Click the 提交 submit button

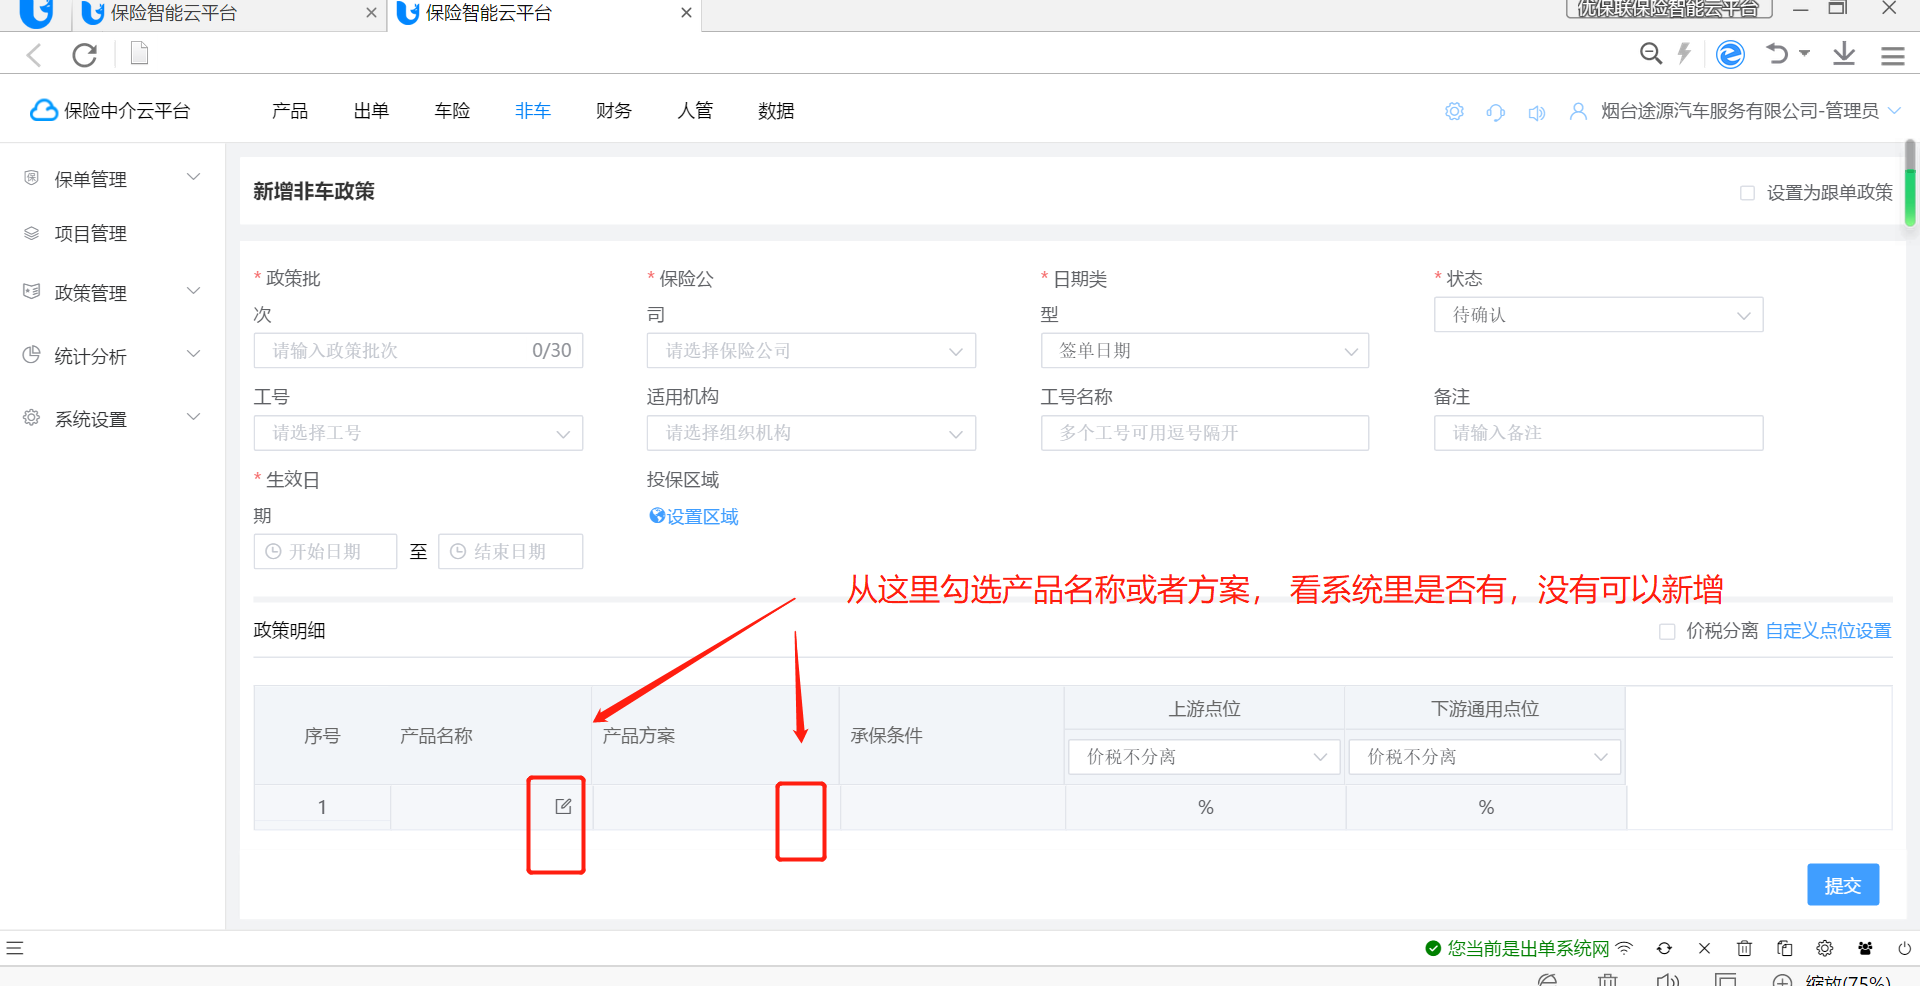point(1843,885)
